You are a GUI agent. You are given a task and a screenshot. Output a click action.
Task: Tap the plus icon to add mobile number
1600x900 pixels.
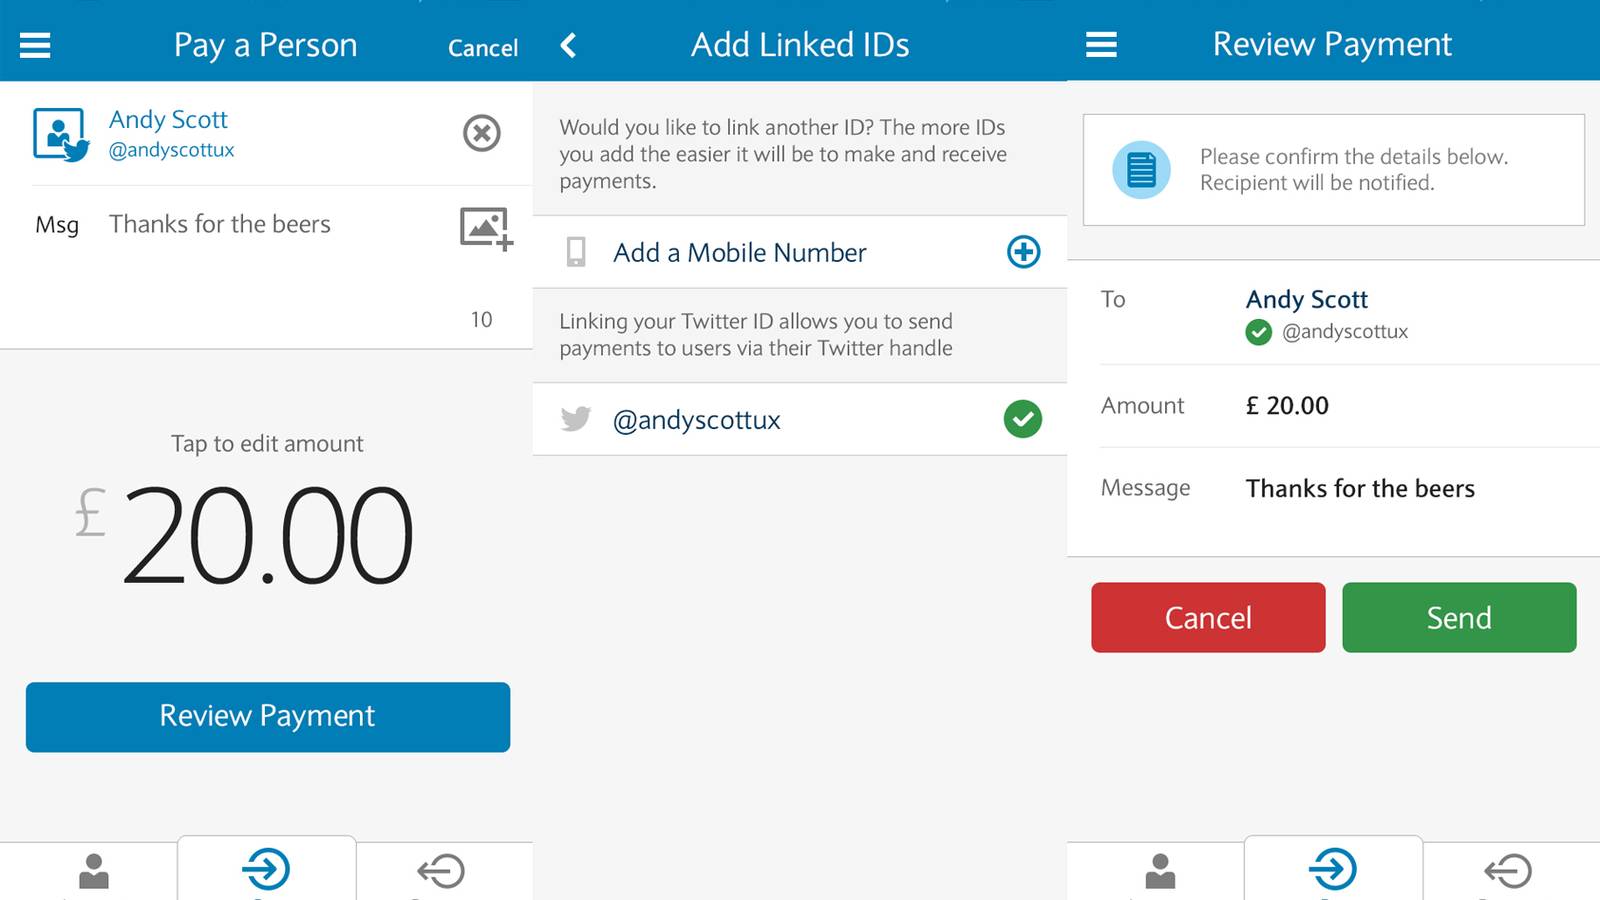(x=1023, y=251)
